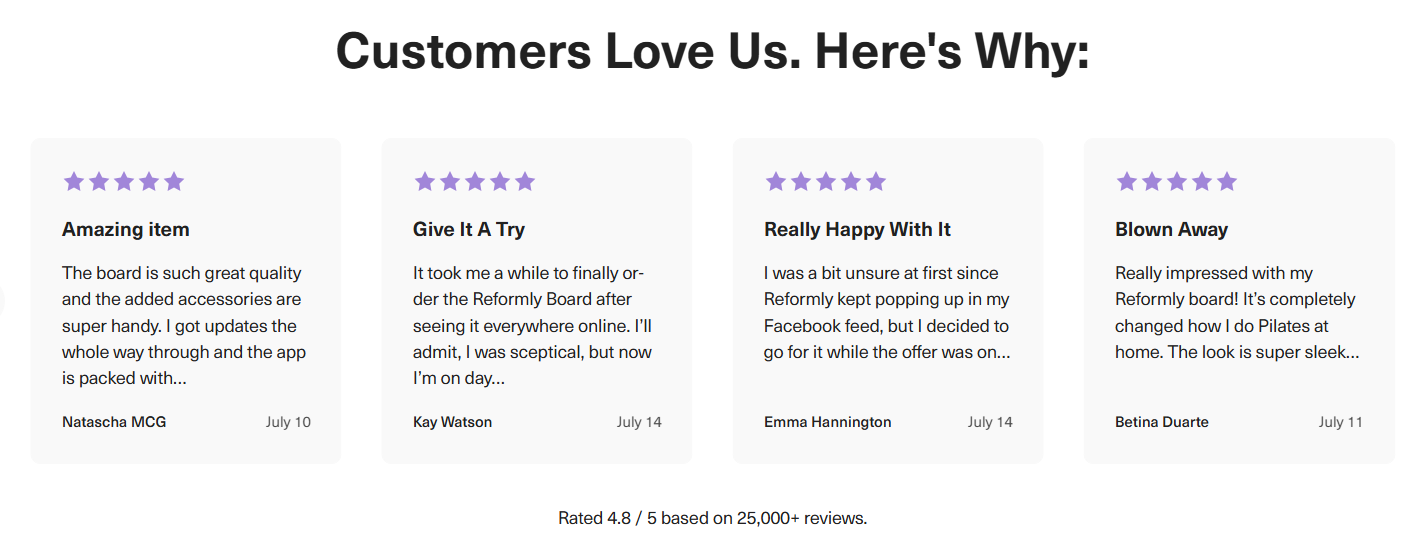Click the star rating on Blown Away review
This screenshot has width=1418, height=542.
(x=1177, y=182)
